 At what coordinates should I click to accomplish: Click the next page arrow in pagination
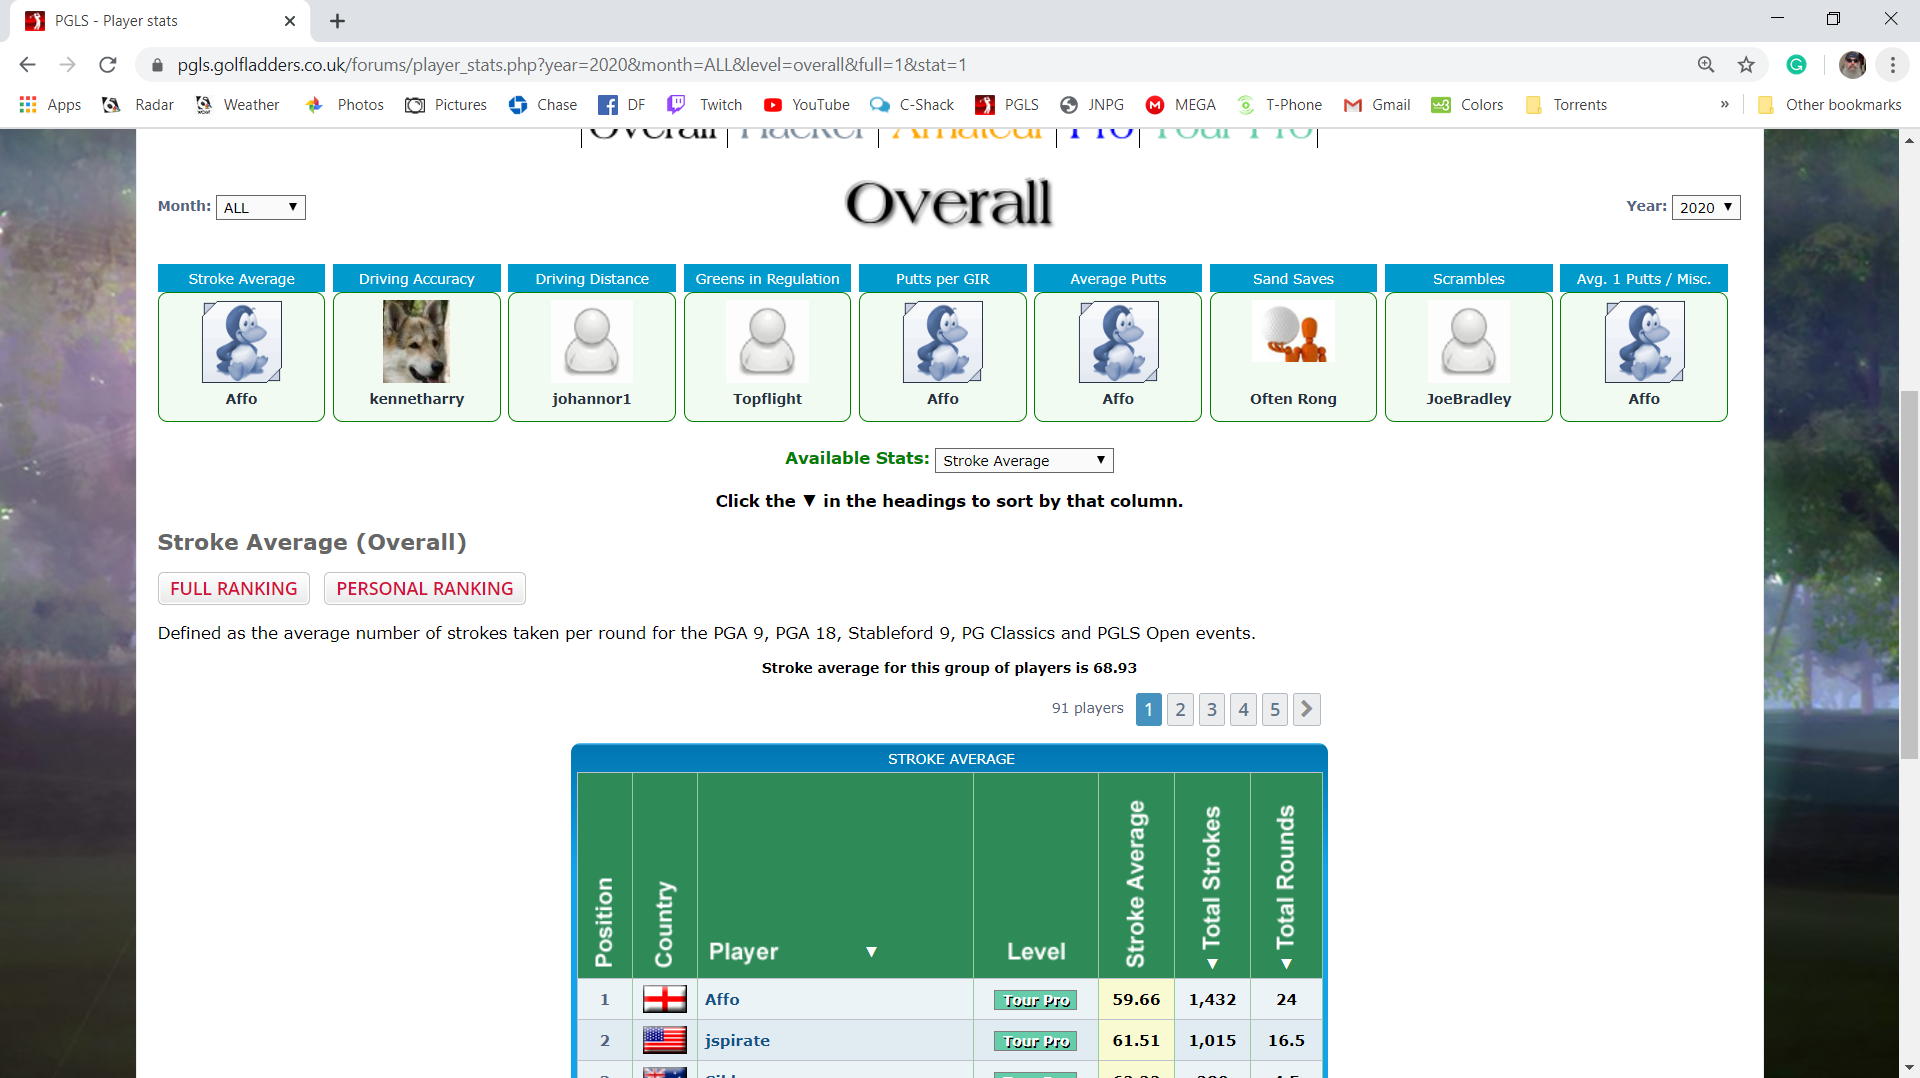pos(1306,709)
